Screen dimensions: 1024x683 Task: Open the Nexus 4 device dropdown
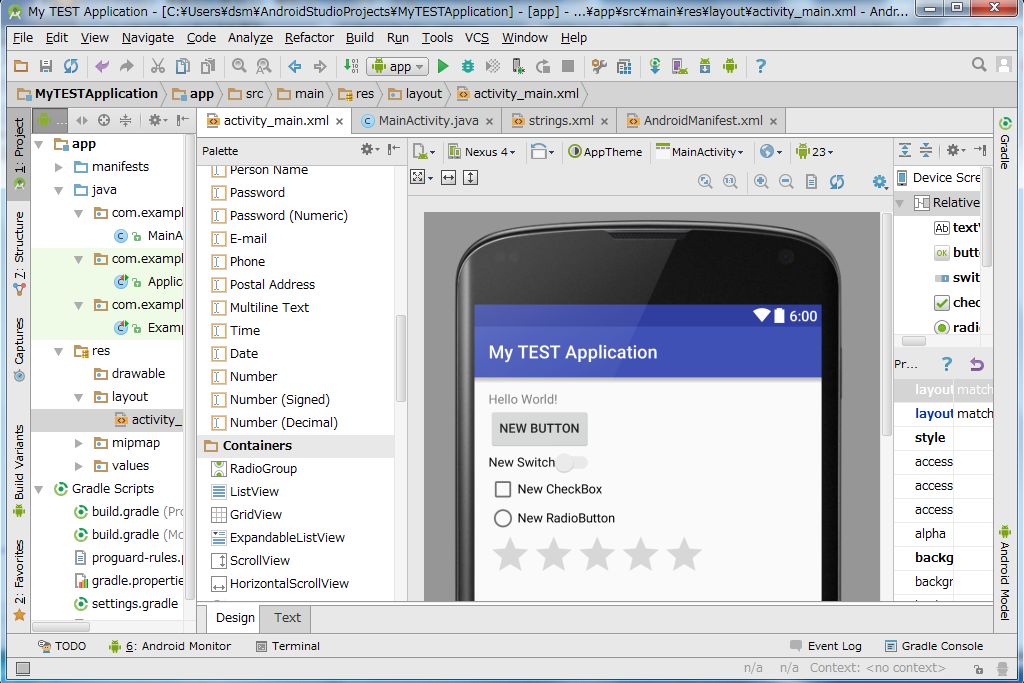(482, 151)
